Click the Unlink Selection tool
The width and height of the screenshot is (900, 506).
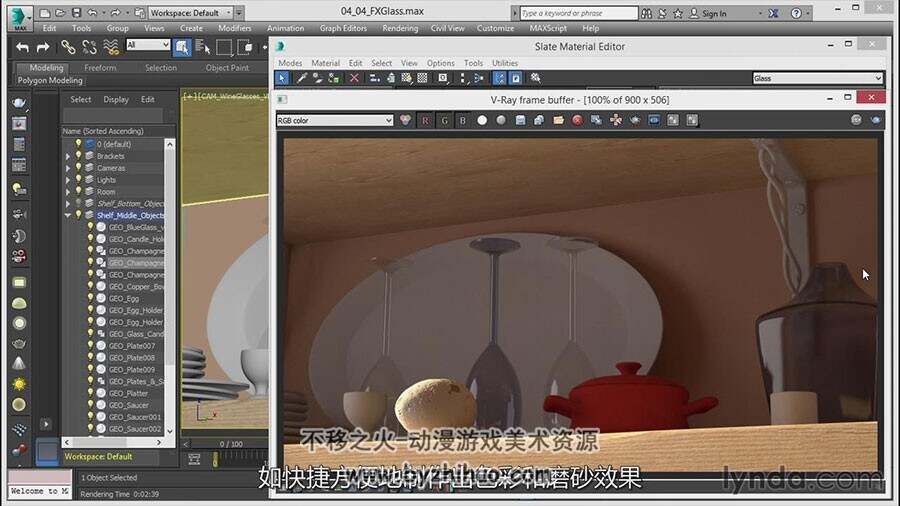[x=90, y=46]
